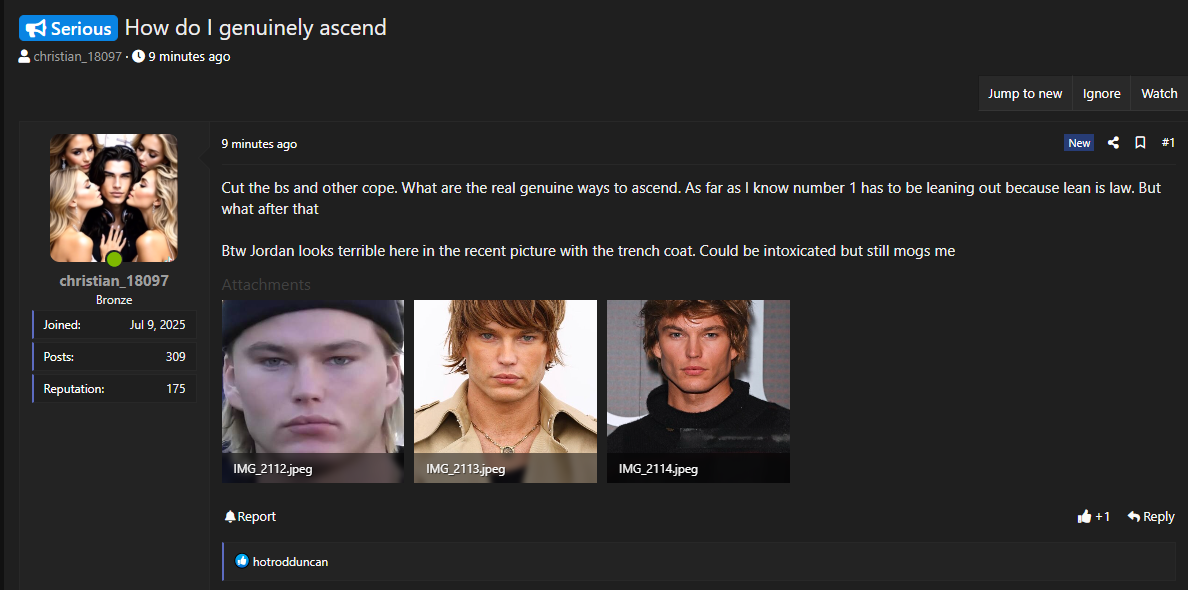Image resolution: width=1188 pixels, height=590 pixels.
Task: Click the christian_18097 avatar image
Action: tap(114, 198)
